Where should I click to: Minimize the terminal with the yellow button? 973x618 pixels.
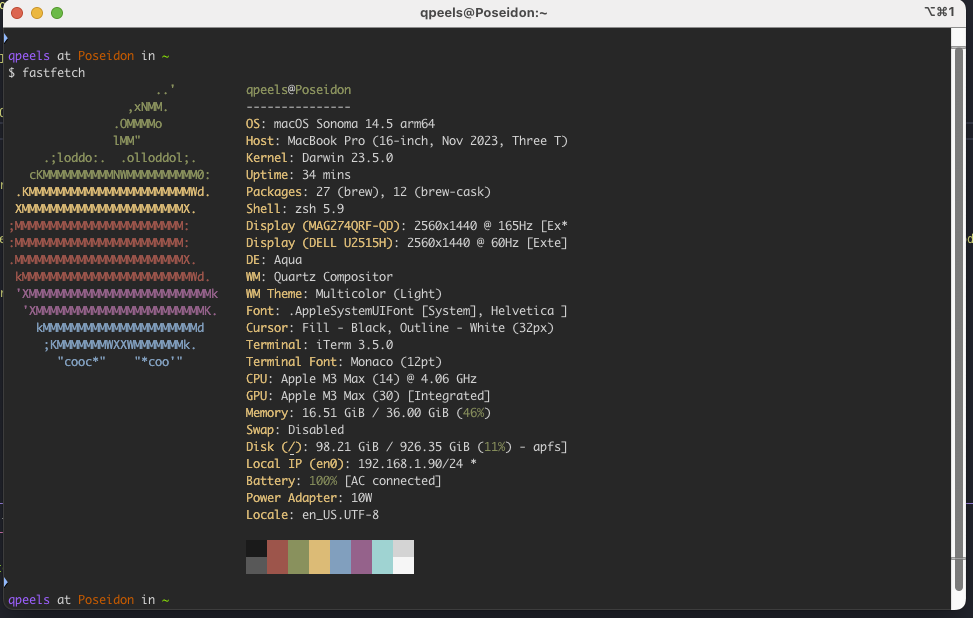pyautogui.click(x=37, y=13)
